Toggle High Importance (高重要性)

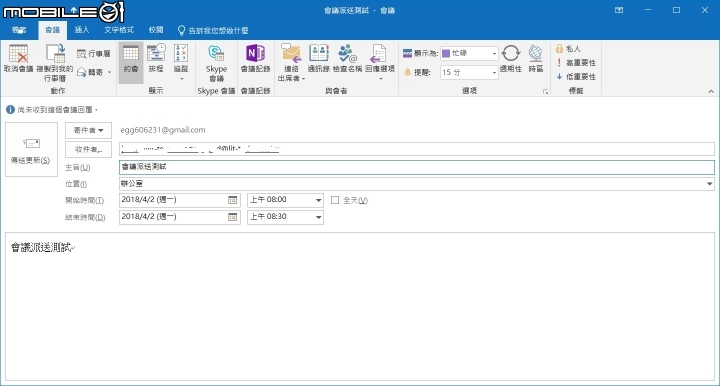click(576, 63)
